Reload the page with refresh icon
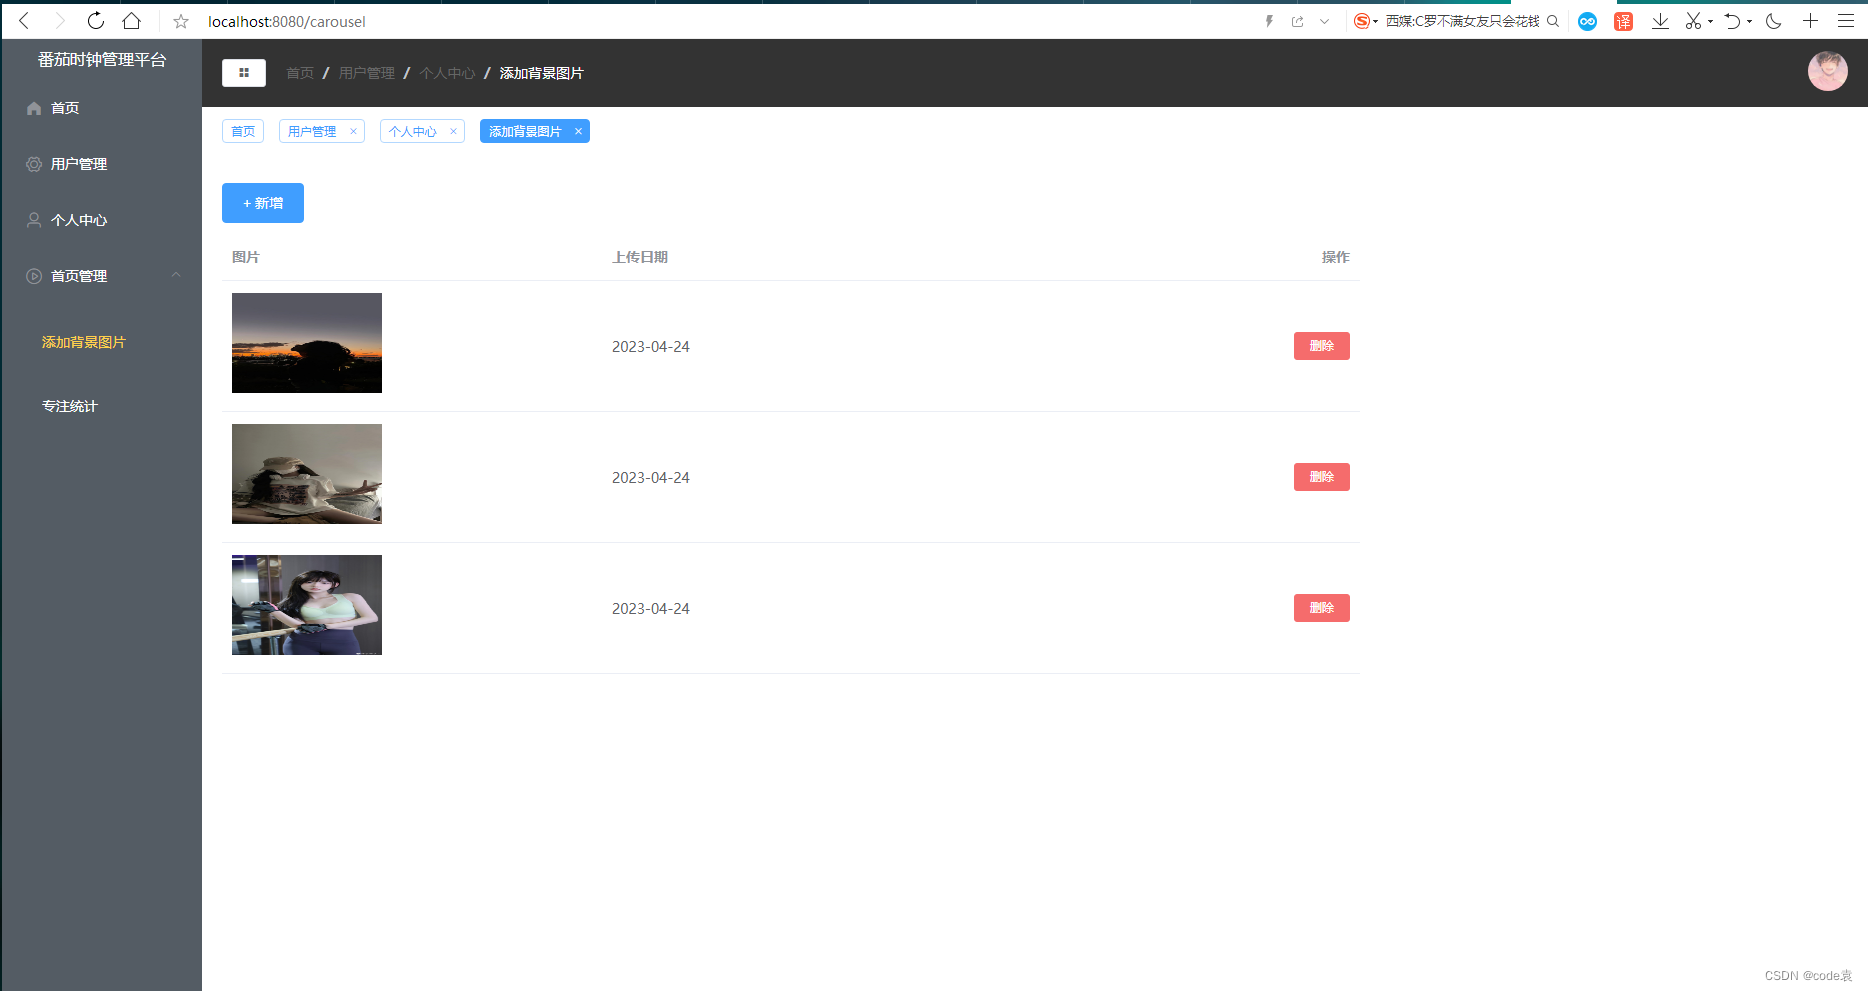 (x=96, y=21)
